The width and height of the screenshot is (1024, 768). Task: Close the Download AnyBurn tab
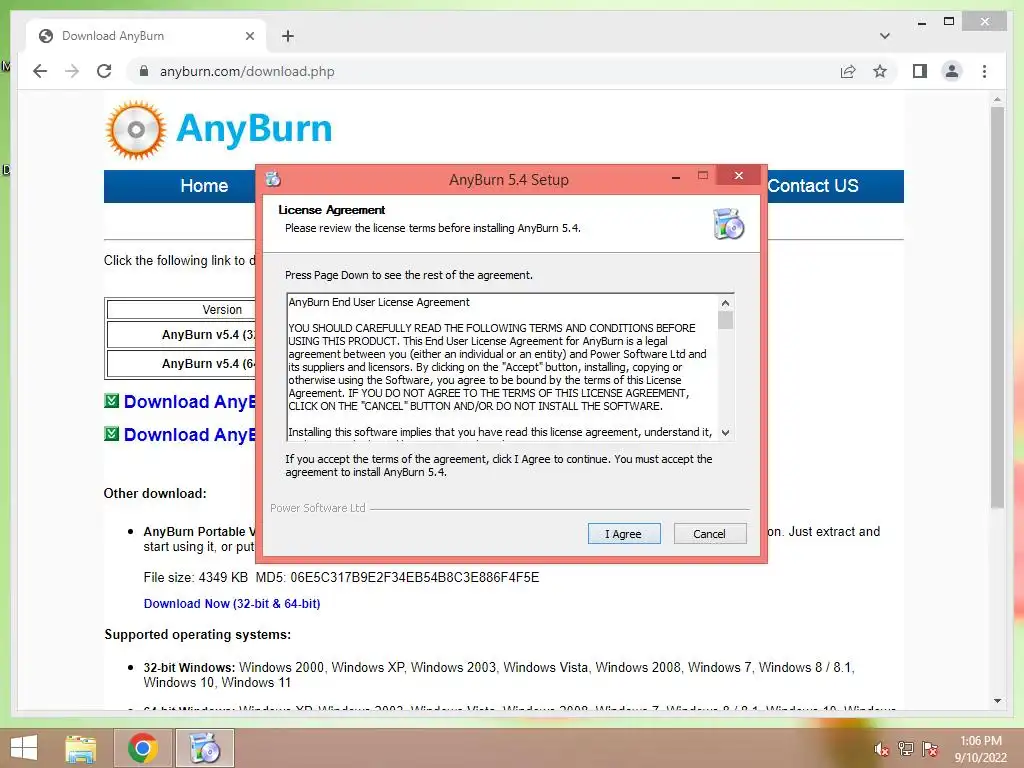[x=249, y=36]
